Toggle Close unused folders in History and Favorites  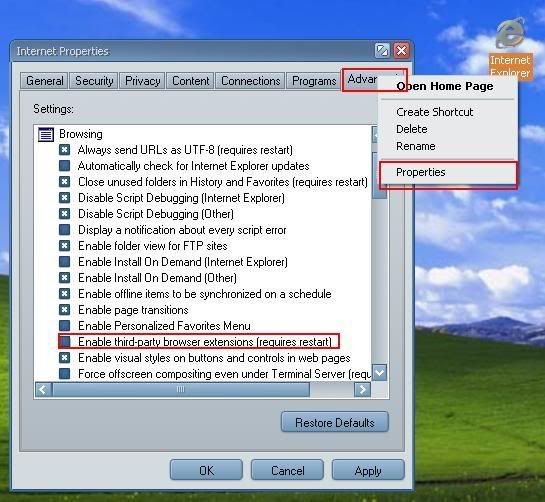(64, 182)
